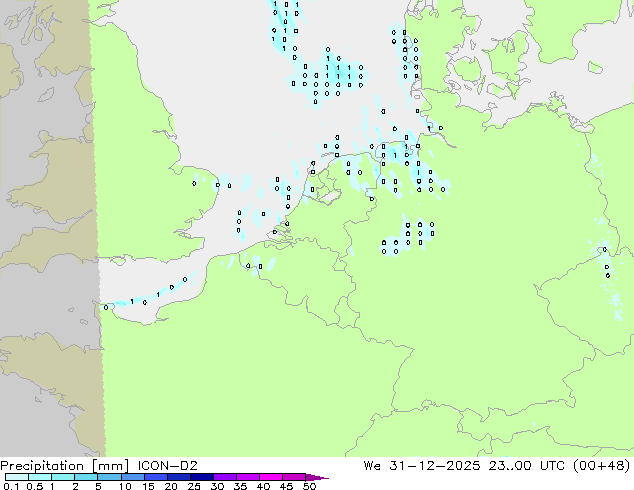Select the legend swatch between 15 and 20
Image resolution: width=634 pixels, height=490 pixels.
pos(155,477)
